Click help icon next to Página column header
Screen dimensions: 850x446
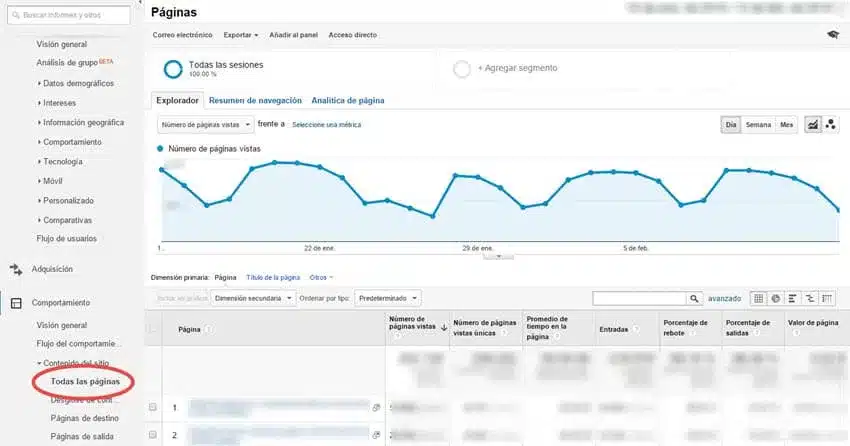pyautogui.click(x=208, y=329)
